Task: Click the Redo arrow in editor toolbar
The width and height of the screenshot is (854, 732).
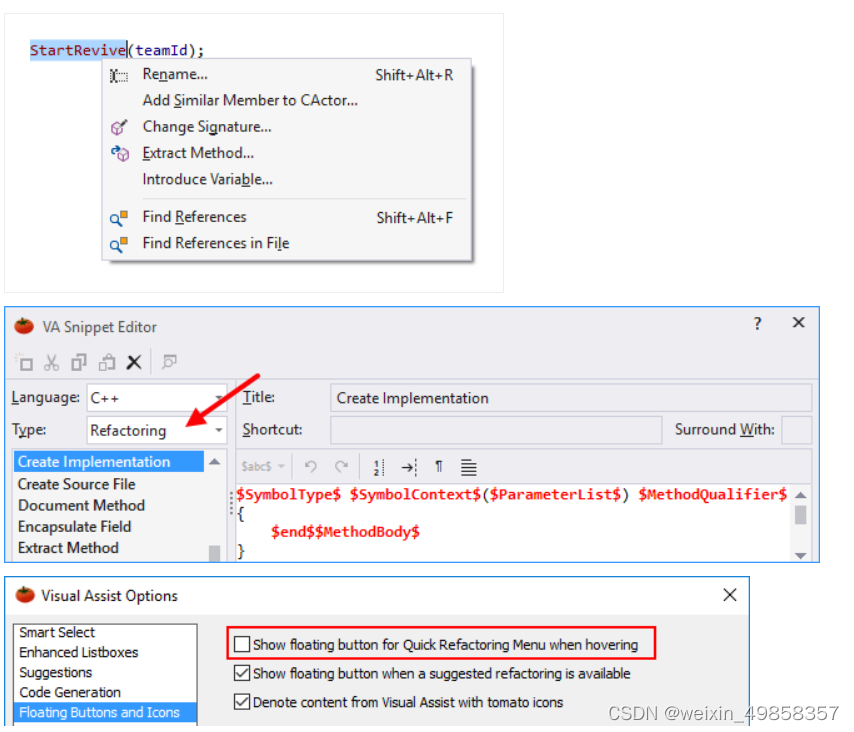Action: click(x=341, y=467)
